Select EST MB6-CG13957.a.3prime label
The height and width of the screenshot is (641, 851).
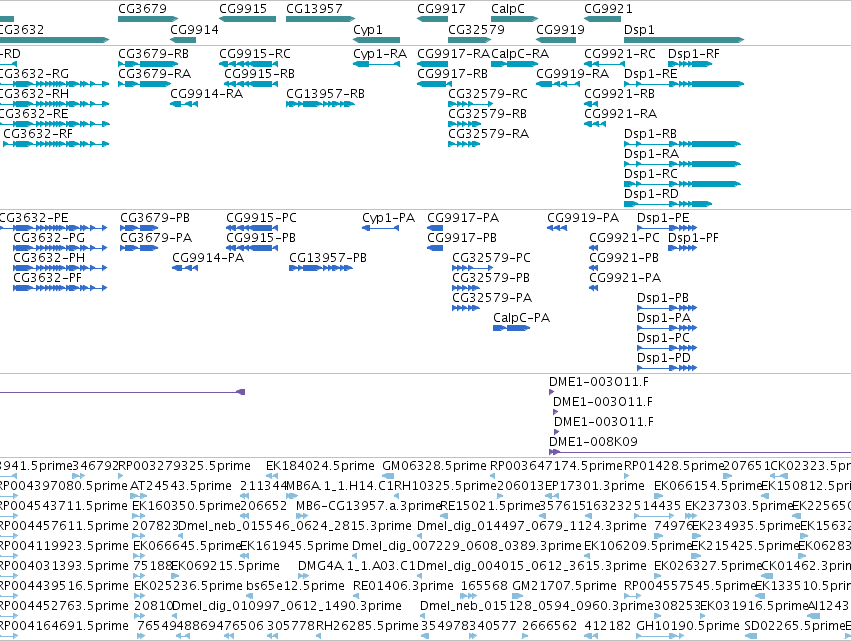[369, 506]
